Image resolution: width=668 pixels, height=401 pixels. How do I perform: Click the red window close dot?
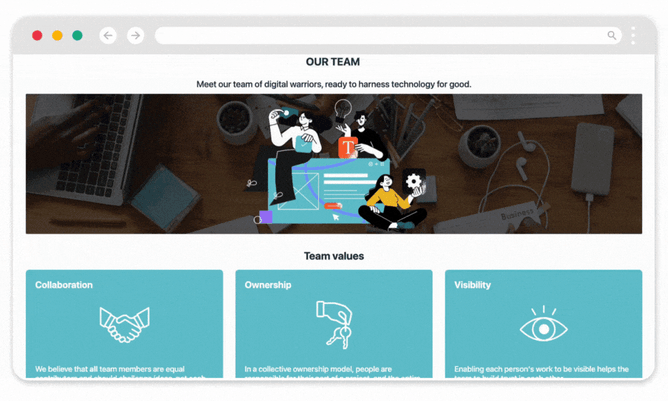[37, 35]
